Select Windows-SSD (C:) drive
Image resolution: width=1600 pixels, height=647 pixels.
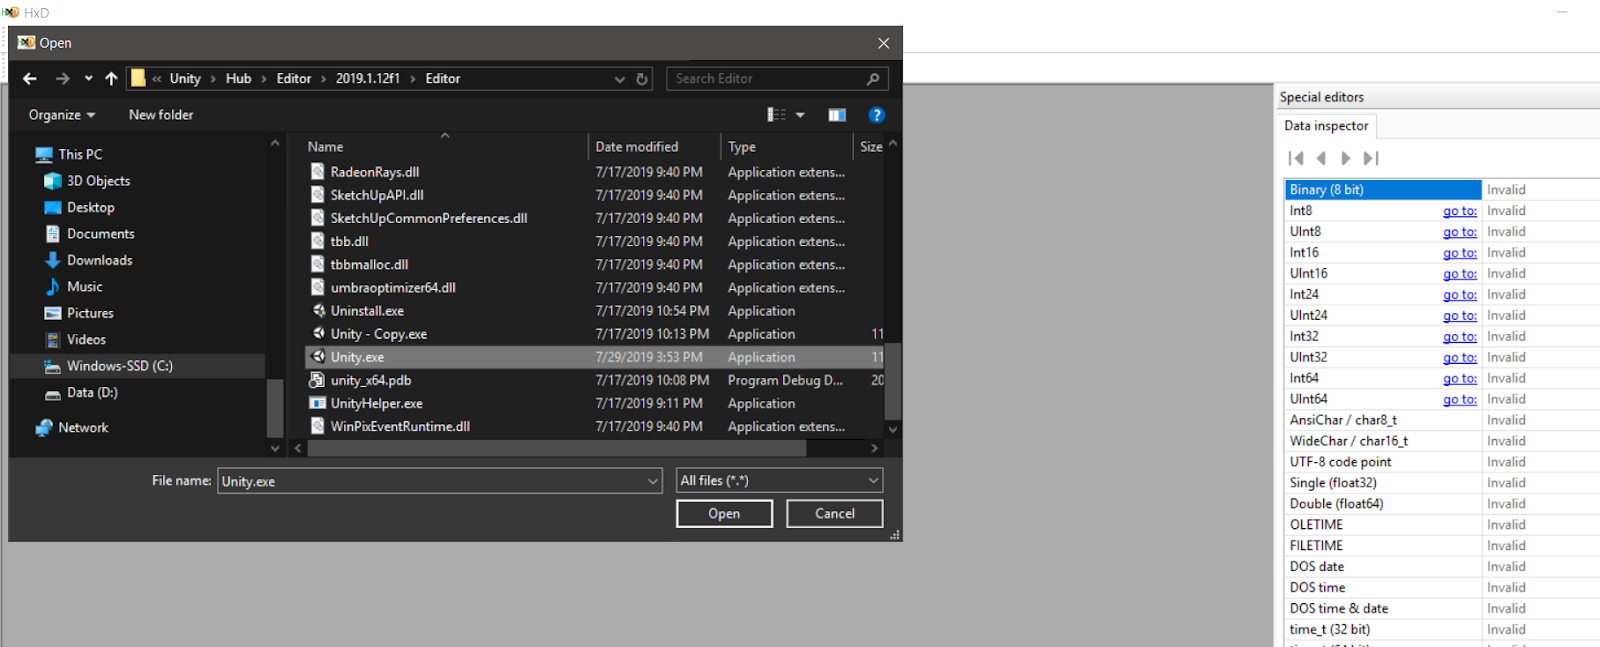(x=119, y=366)
